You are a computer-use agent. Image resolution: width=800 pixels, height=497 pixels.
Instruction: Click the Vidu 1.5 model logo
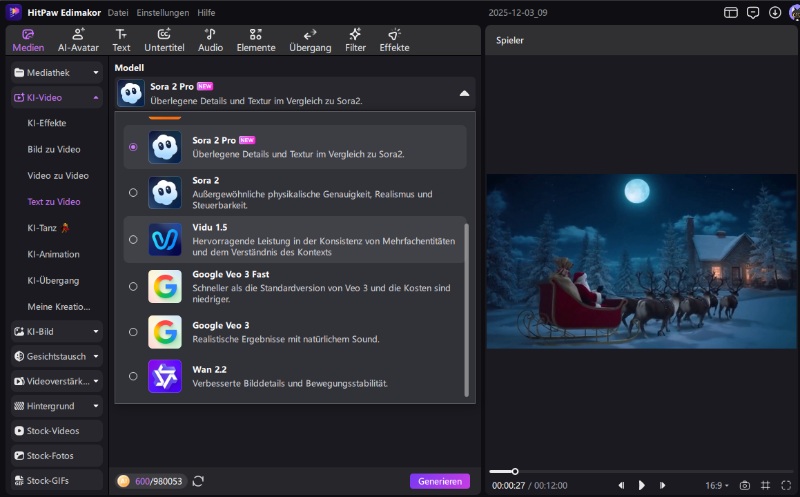coord(165,239)
